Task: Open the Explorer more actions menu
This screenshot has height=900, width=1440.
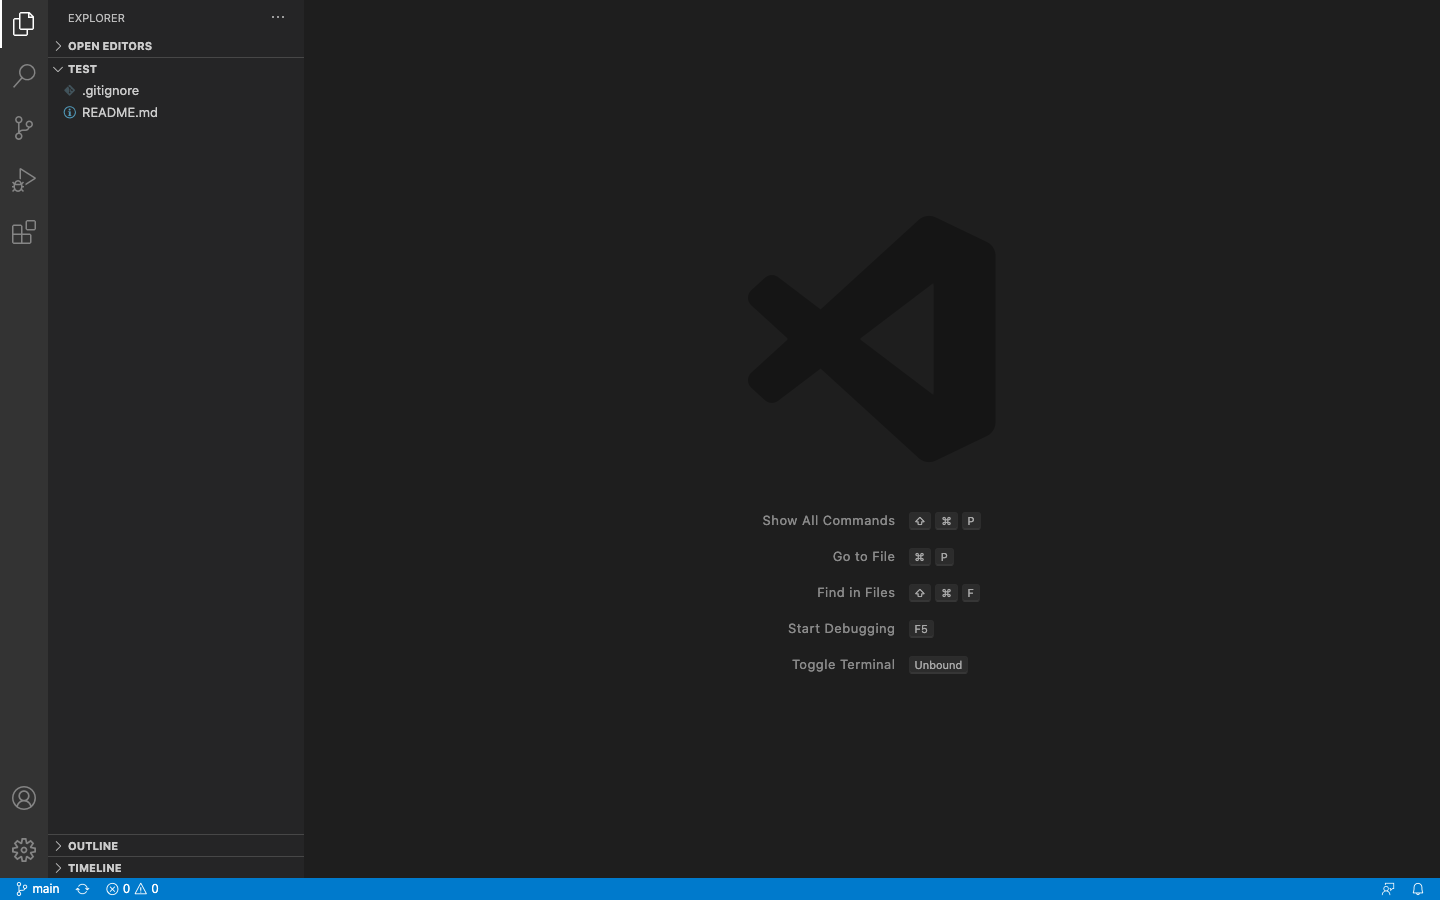Action: coord(278,18)
